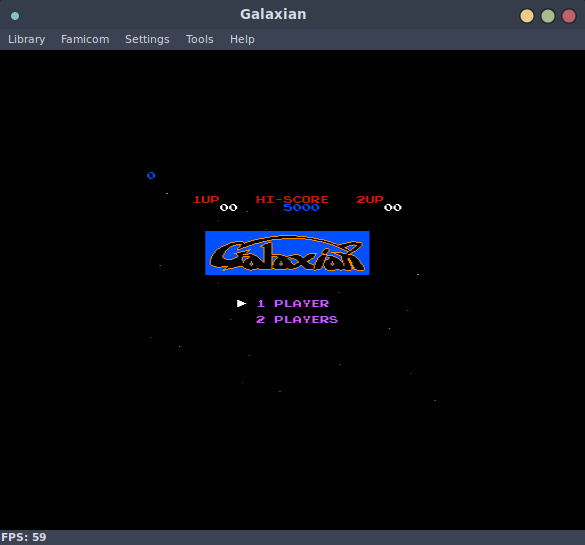Screen dimensions: 585x545
Task: Click the 1UP score value 00
Action: coord(229,207)
